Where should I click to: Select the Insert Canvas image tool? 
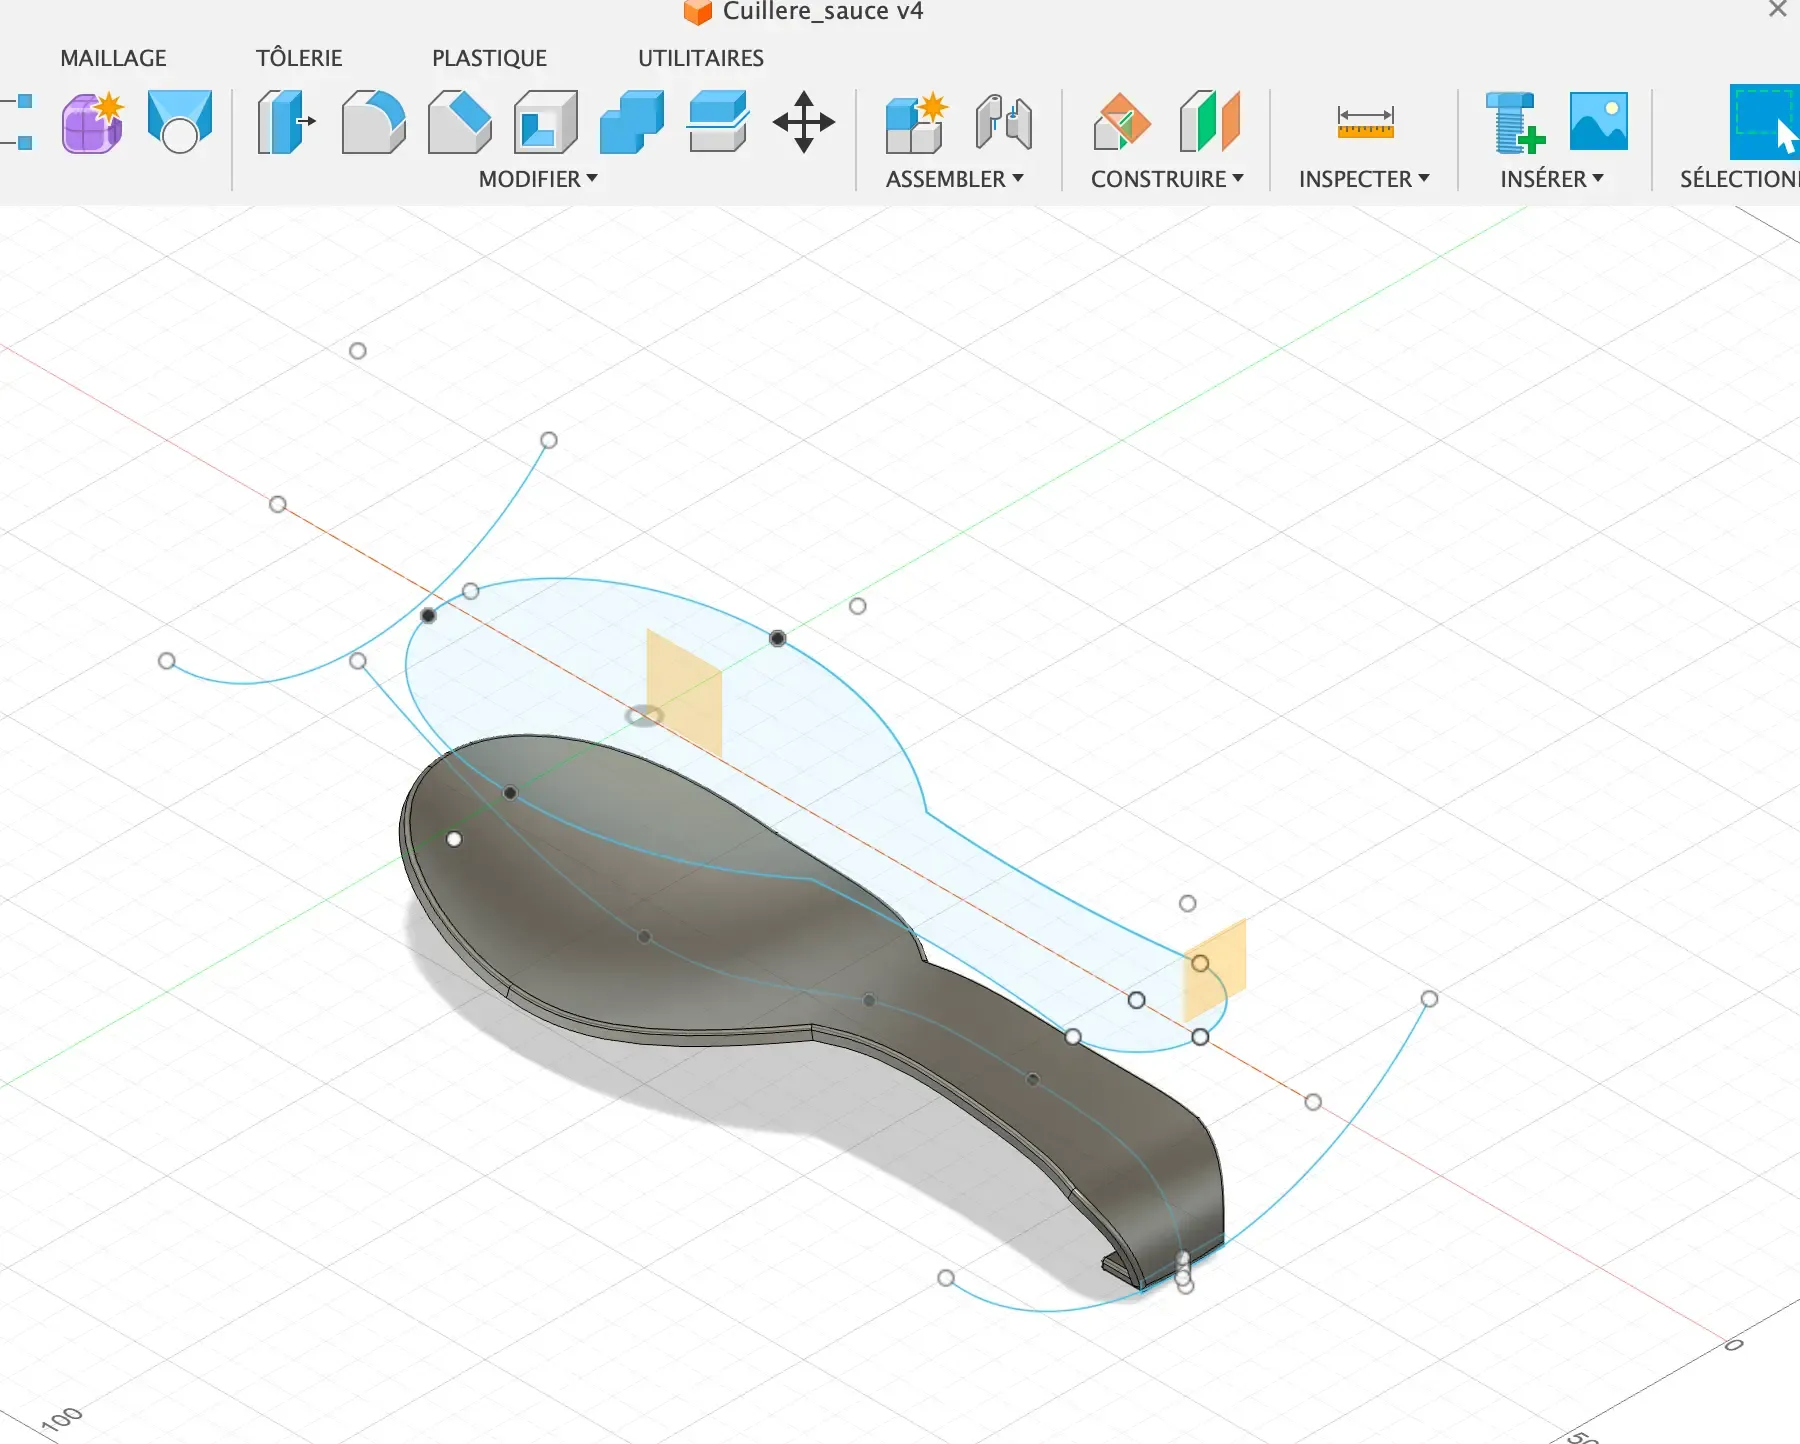pos(1599,121)
